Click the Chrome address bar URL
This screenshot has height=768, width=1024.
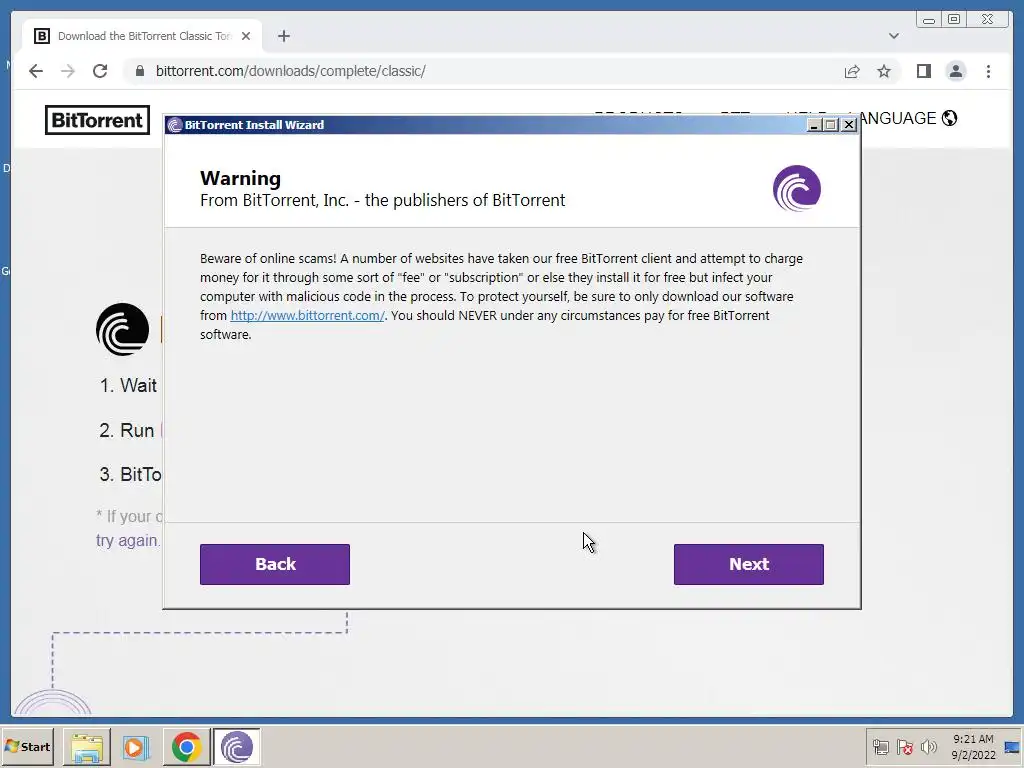click(x=291, y=71)
